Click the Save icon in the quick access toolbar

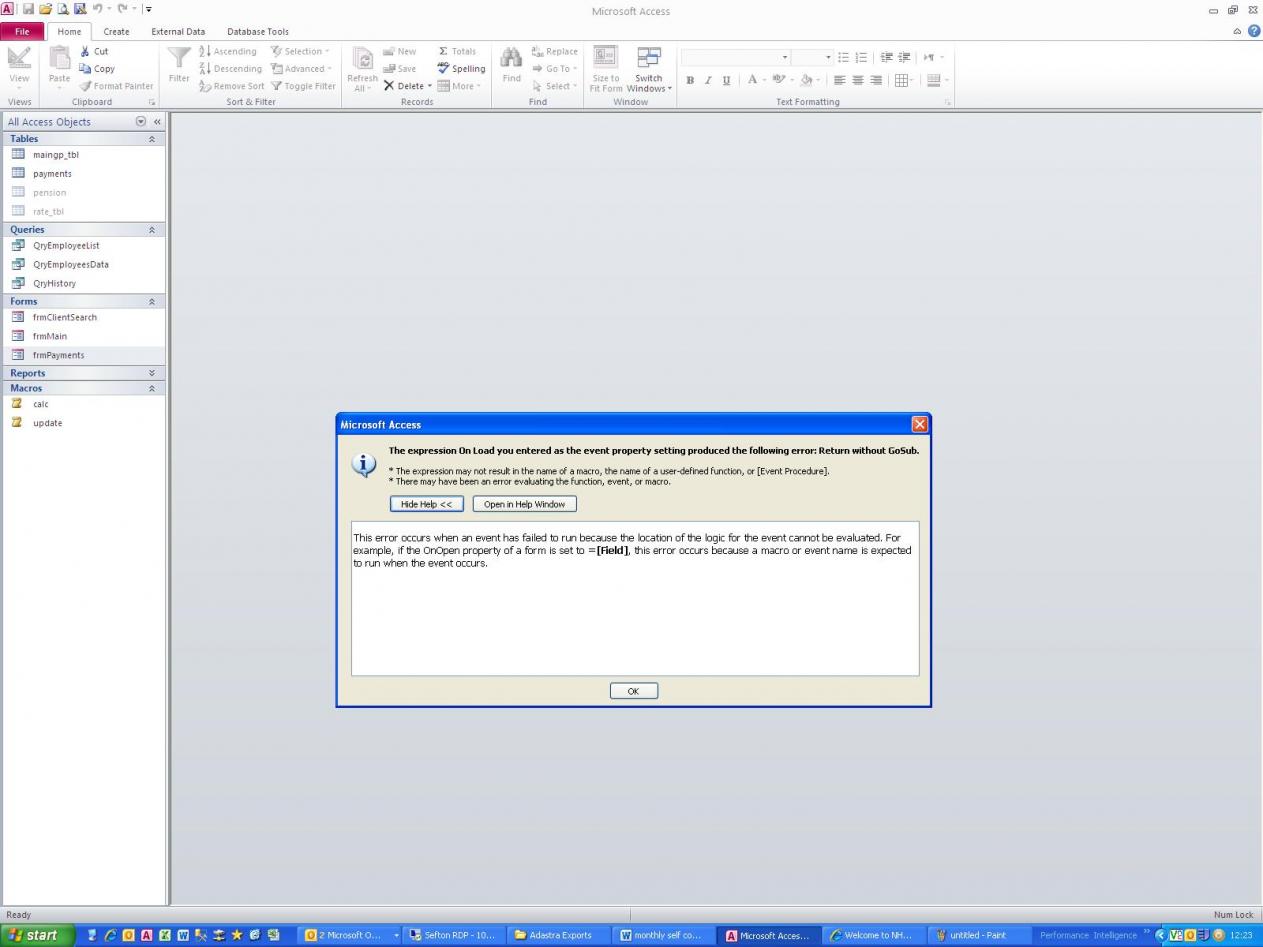pyautogui.click(x=28, y=9)
